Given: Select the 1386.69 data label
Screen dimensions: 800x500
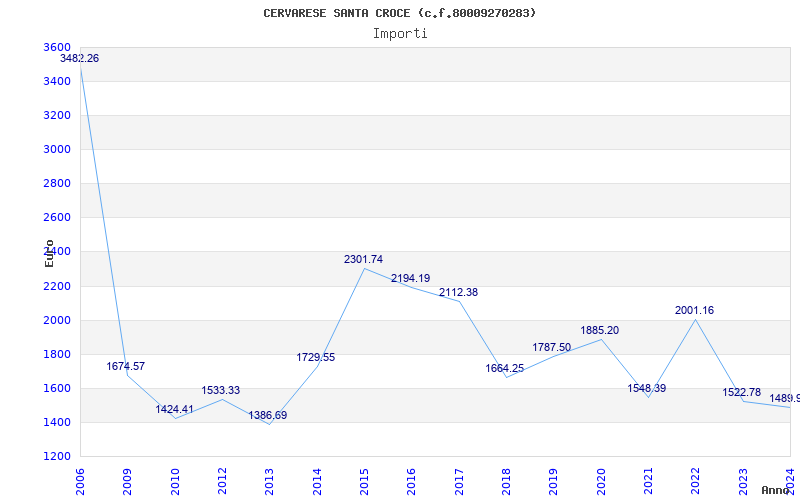Looking at the screenshot, I should click(268, 415).
